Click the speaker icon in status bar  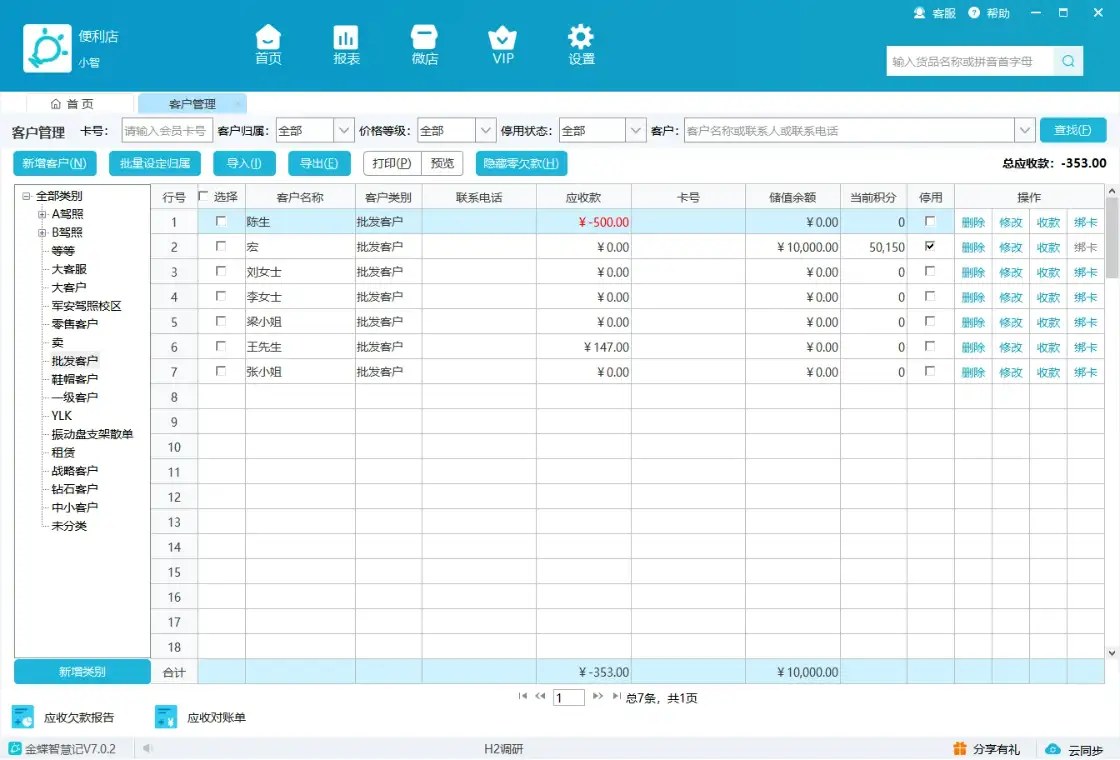(x=148, y=749)
